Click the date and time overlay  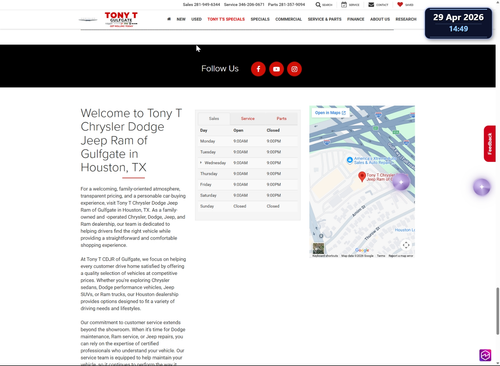click(x=458, y=23)
